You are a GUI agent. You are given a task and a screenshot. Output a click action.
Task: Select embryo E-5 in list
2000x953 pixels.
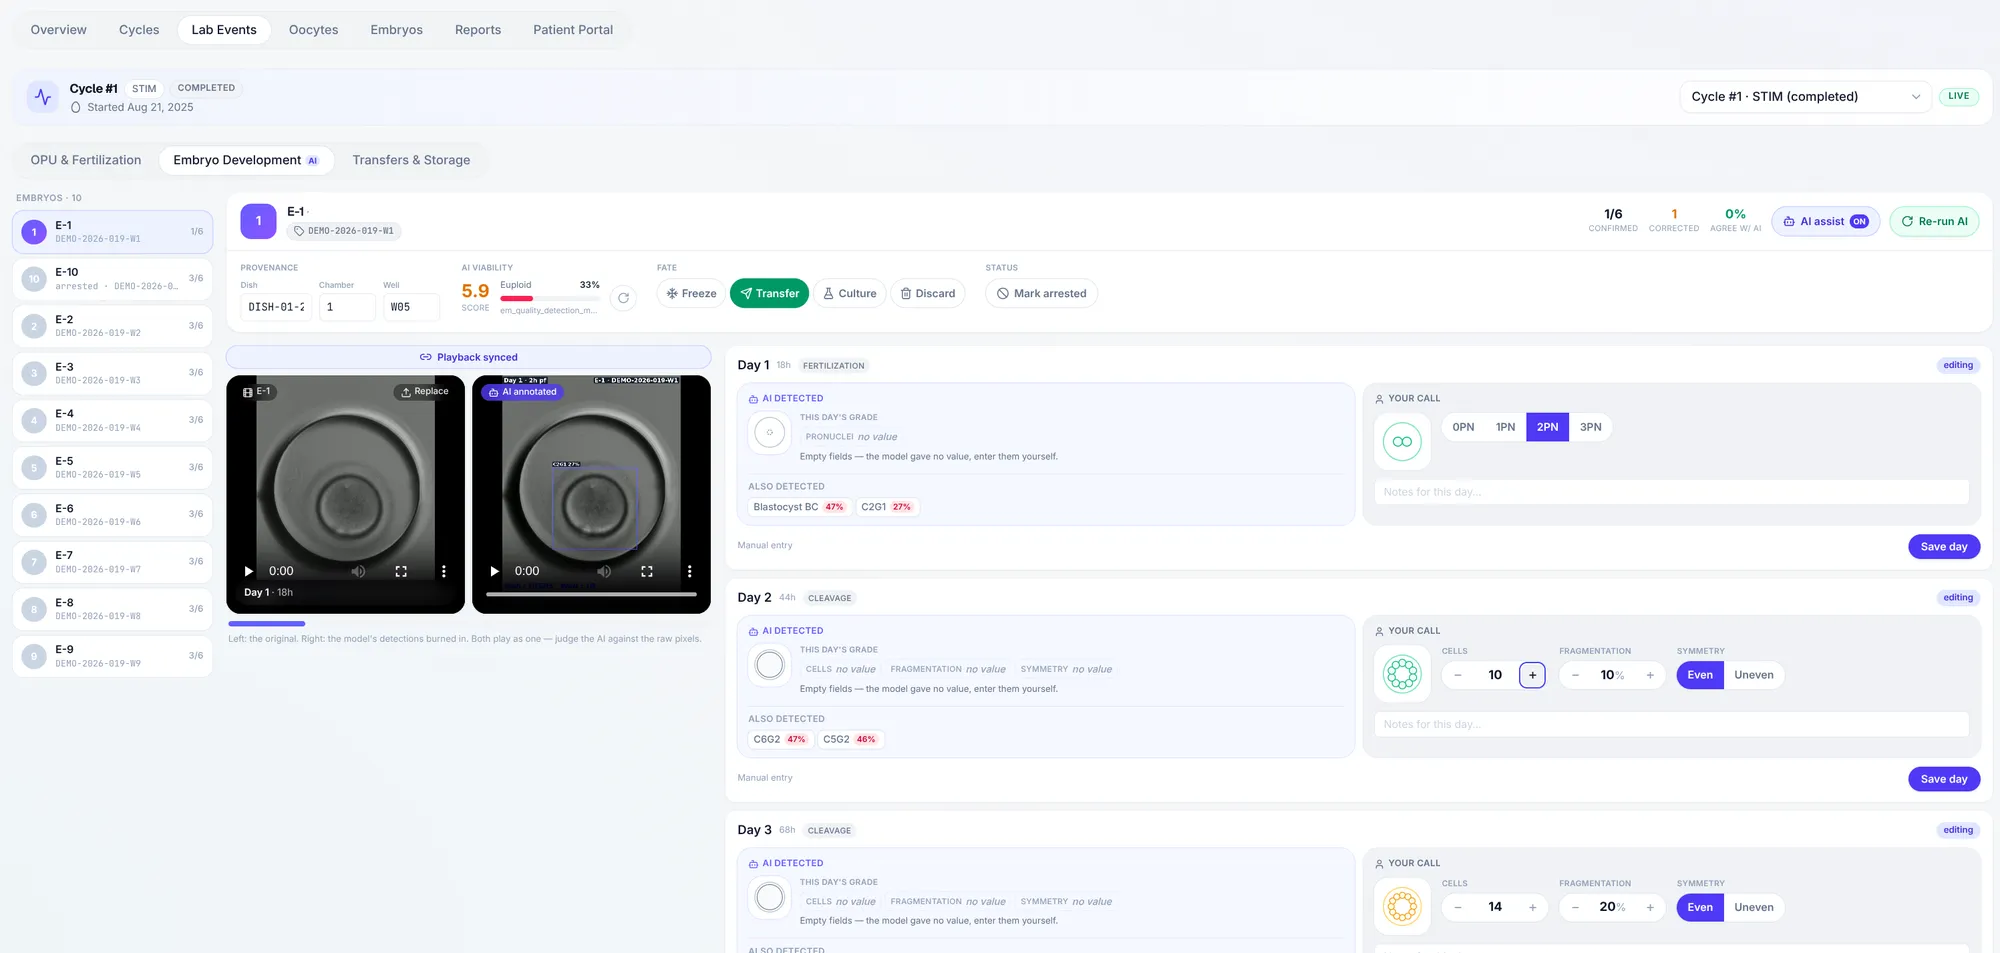113,467
